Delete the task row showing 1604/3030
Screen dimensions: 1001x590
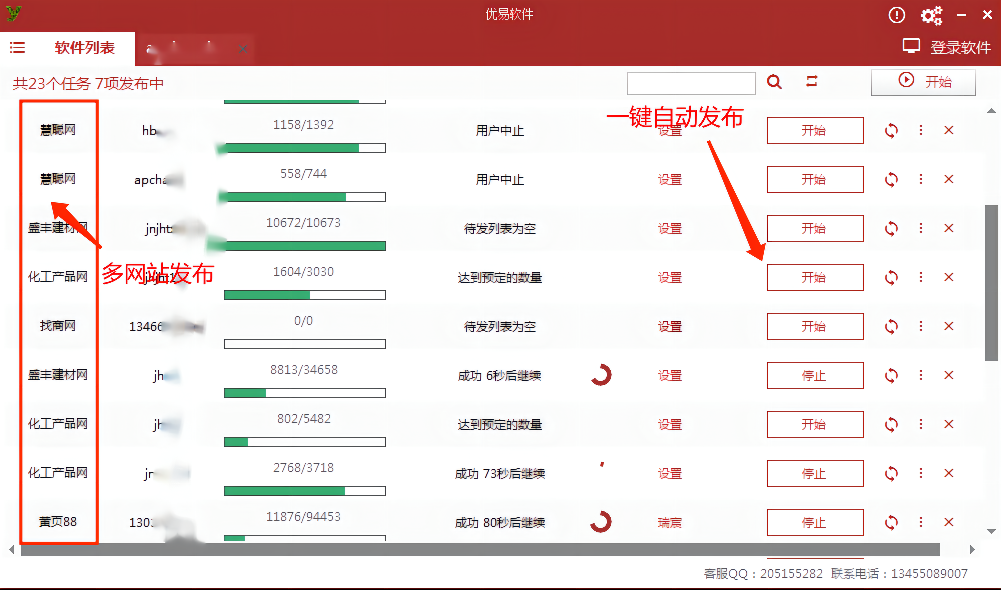tap(949, 277)
